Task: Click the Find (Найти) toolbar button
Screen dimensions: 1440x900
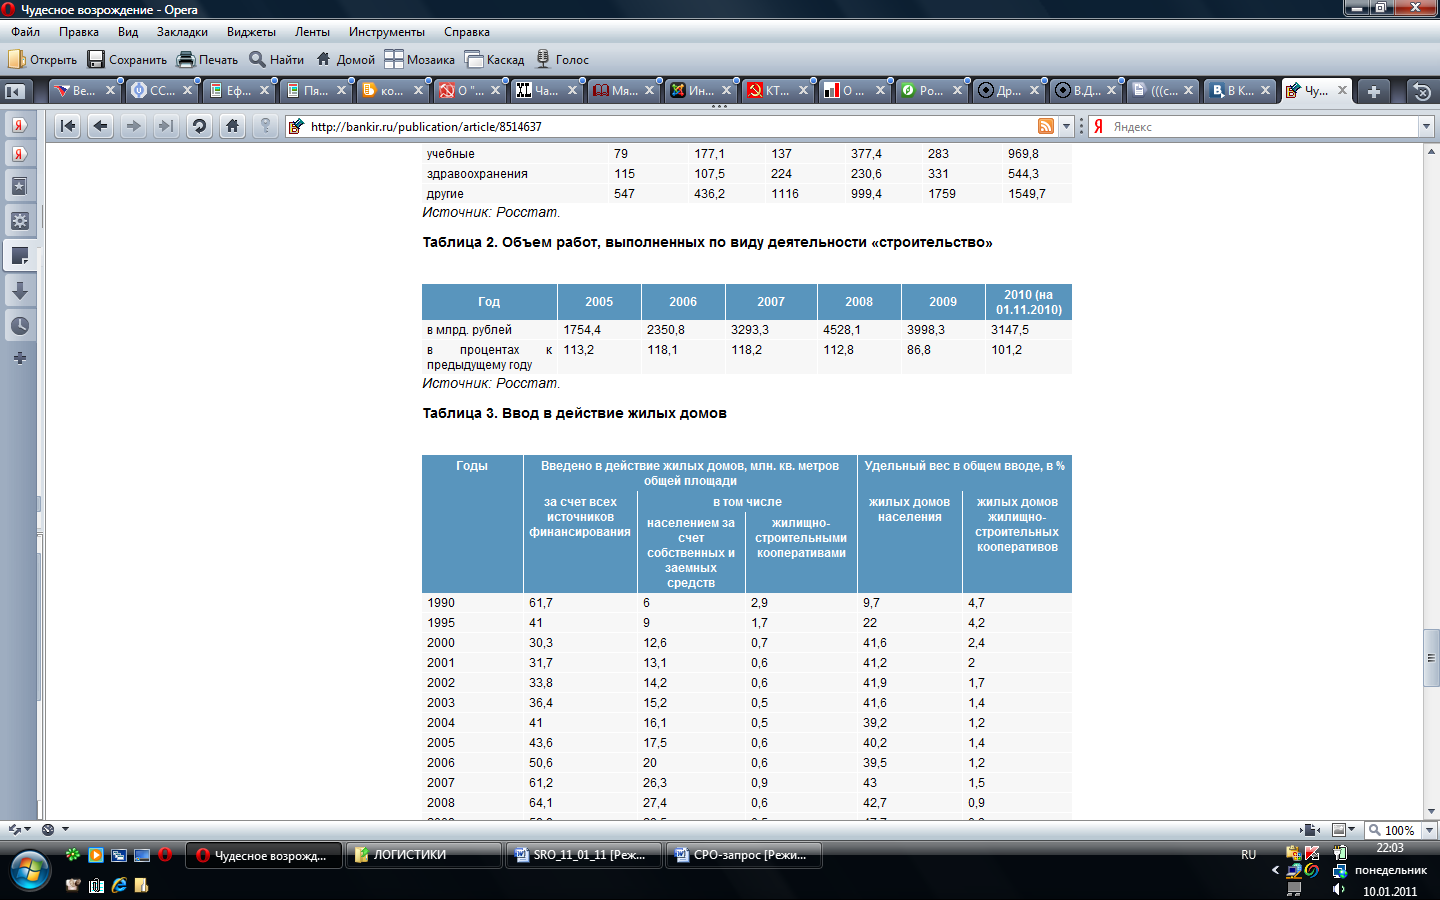Action: pos(277,59)
